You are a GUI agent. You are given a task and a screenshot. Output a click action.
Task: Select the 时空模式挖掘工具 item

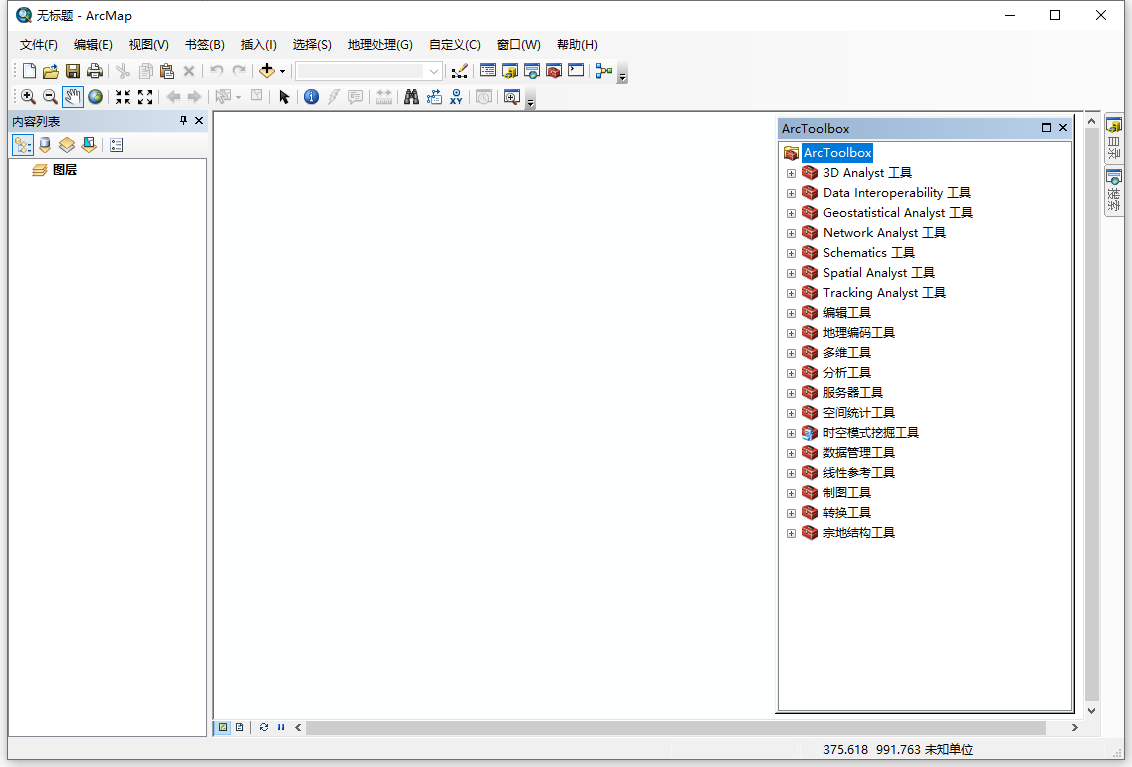(871, 433)
